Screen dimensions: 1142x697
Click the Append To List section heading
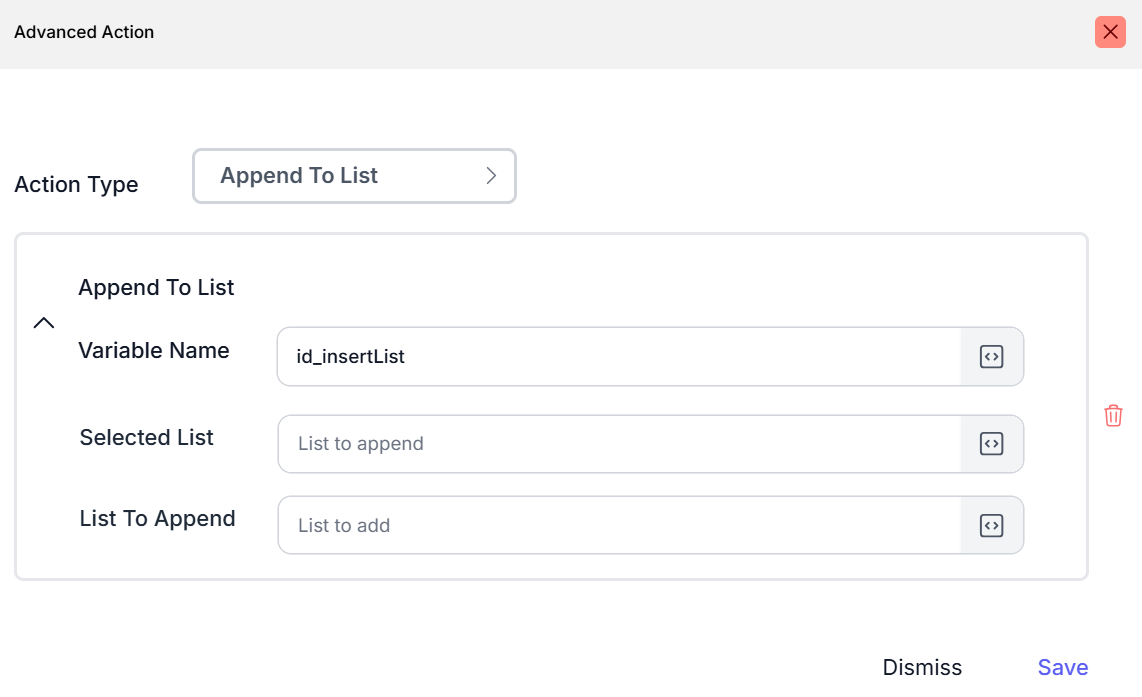pyautogui.click(x=156, y=288)
